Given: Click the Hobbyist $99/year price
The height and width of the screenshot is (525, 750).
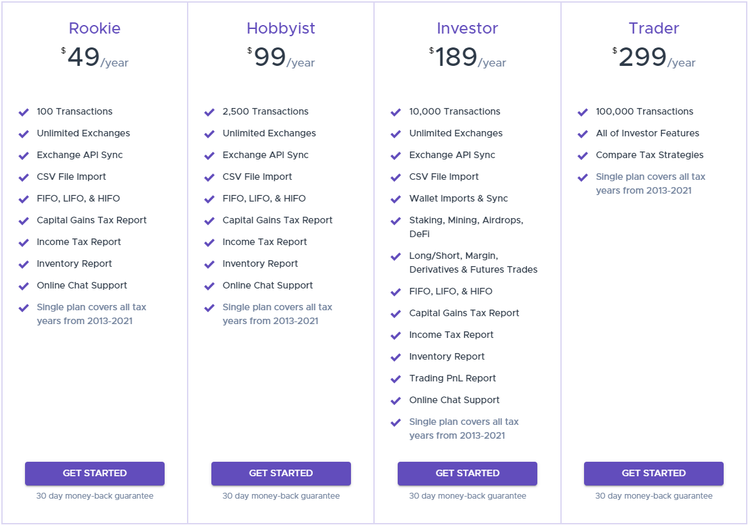Looking at the screenshot, I should 281,58.
